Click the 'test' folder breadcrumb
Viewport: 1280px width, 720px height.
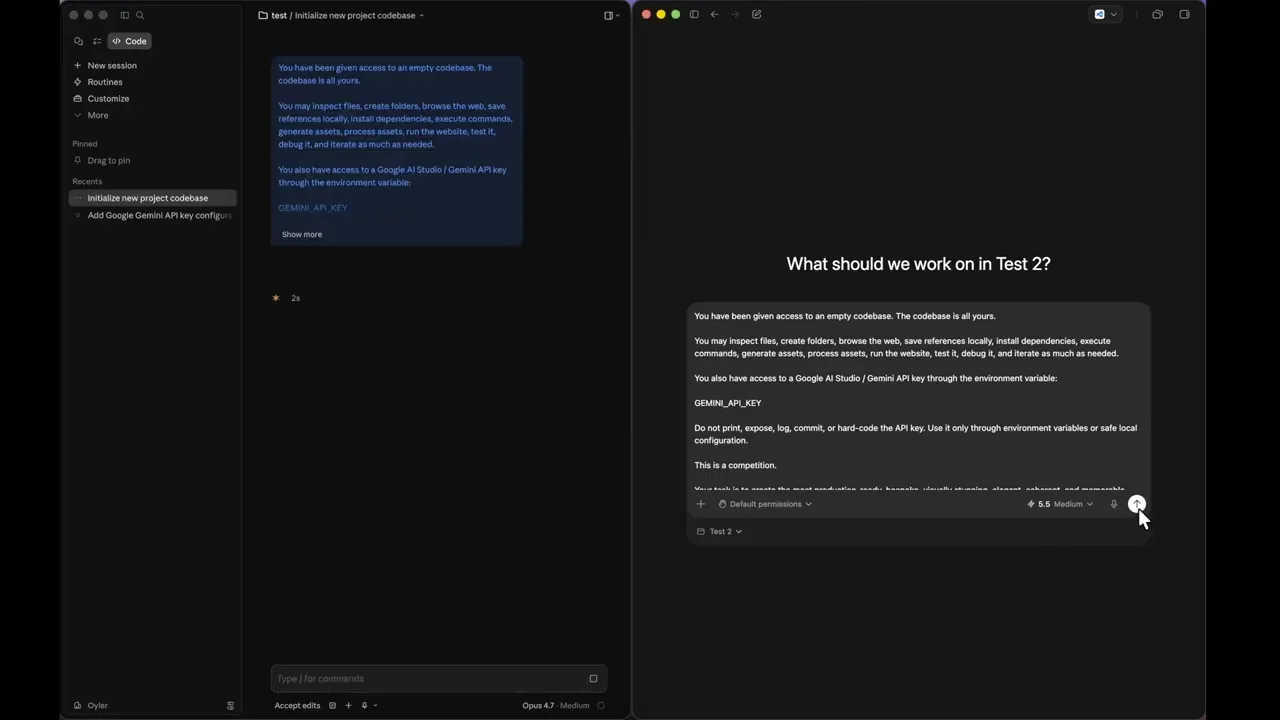click(279, 15)
